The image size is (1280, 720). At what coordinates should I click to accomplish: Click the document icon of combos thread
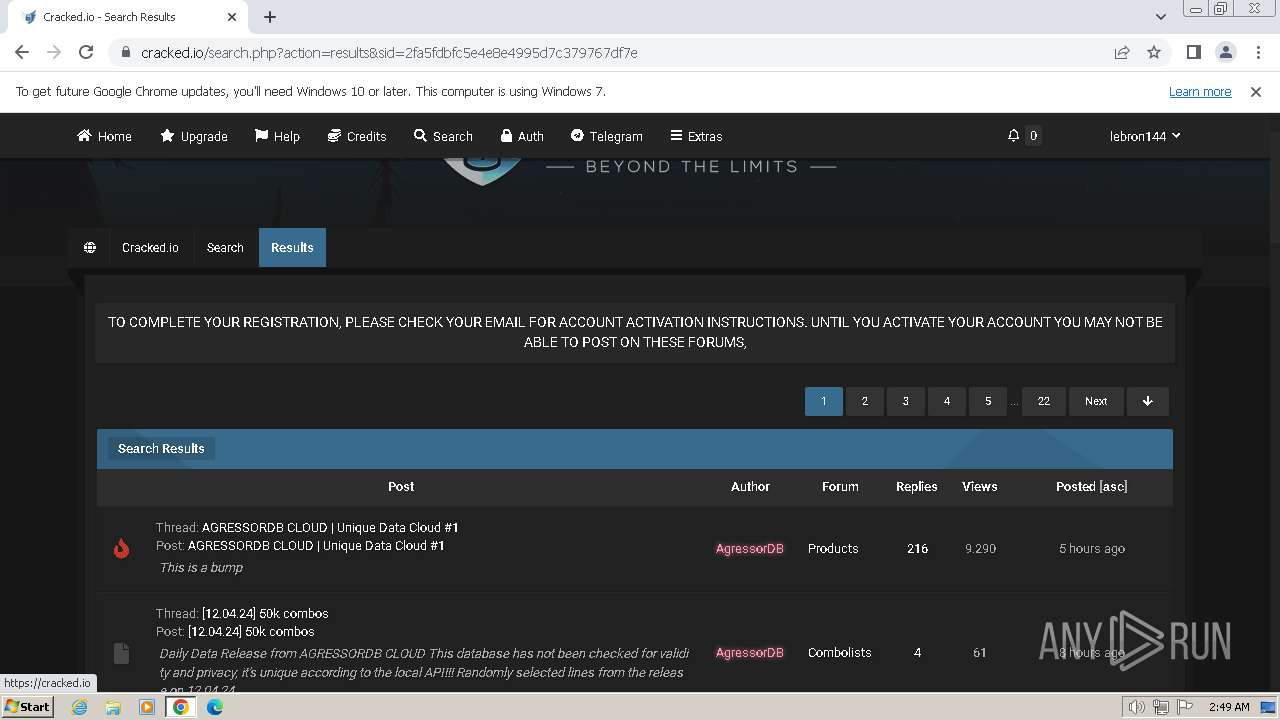[x=121, y=653]
